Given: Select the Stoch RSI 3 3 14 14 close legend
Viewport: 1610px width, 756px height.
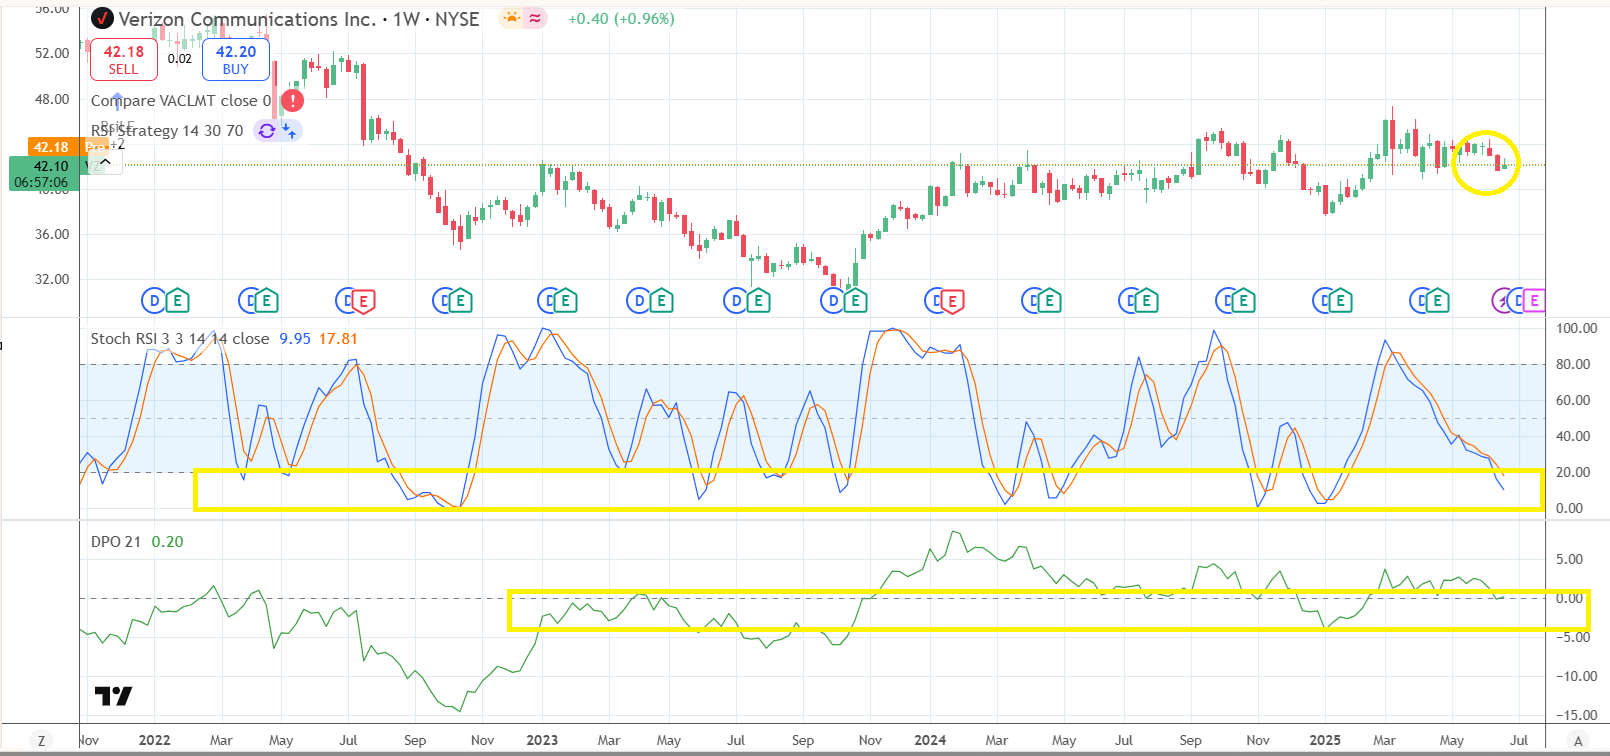Looking at the screenshot, I should 180,339.
